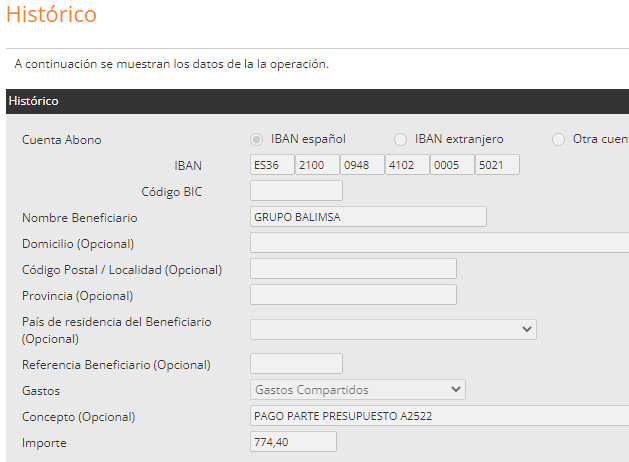Click the empty Código BIC field
Viewport: 629px width, 462px height.
296,191
